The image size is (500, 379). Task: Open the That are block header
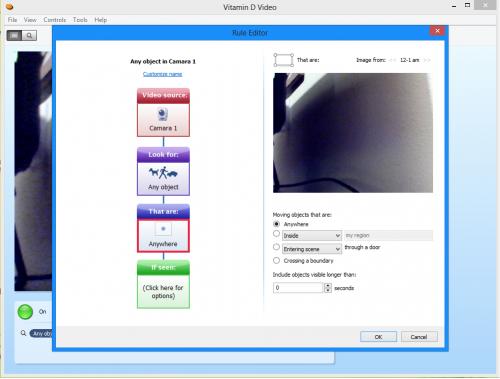163,212
